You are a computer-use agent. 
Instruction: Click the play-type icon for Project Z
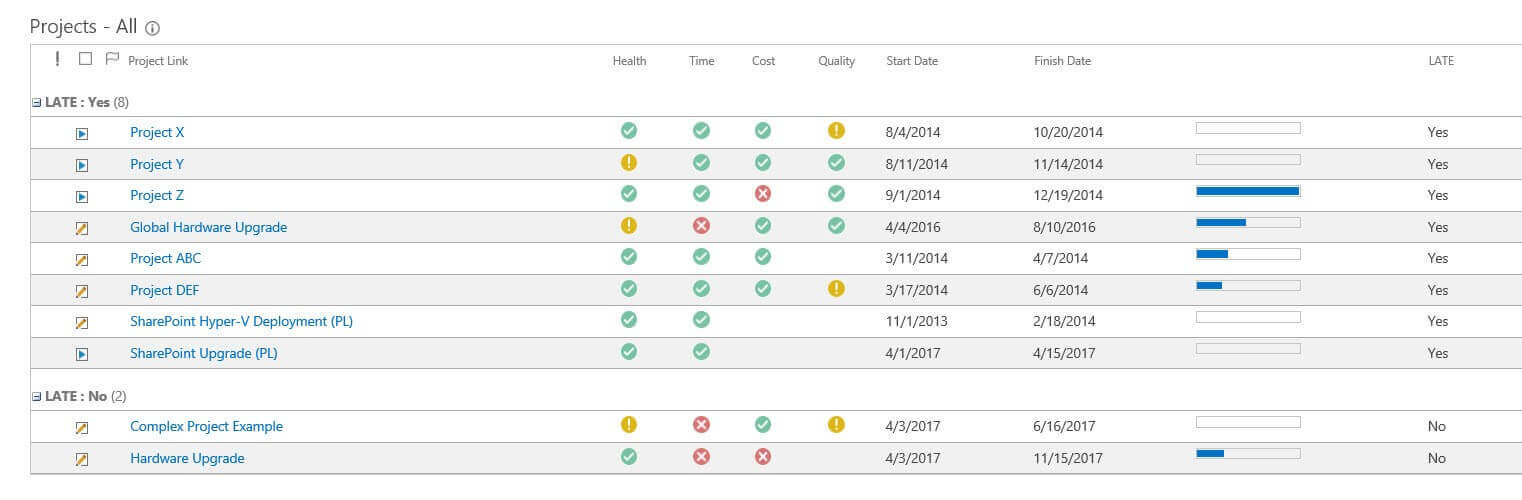[x=82, y=196]
